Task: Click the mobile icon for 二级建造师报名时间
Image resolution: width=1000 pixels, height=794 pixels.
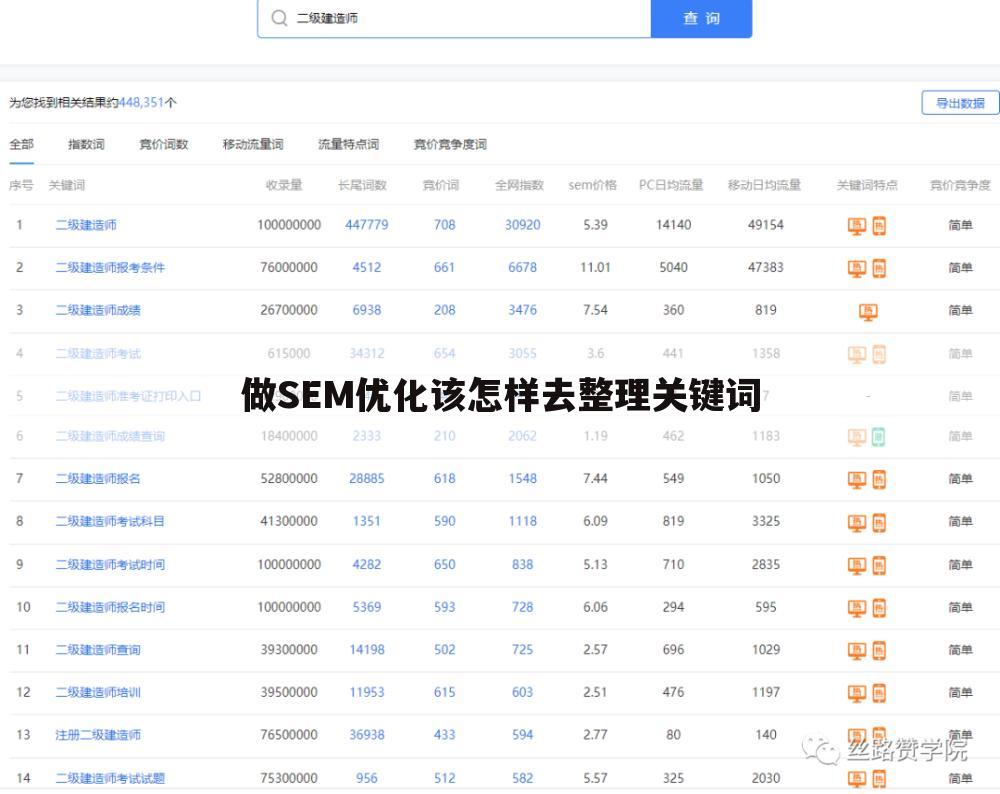Action: [x=879, y=608]
